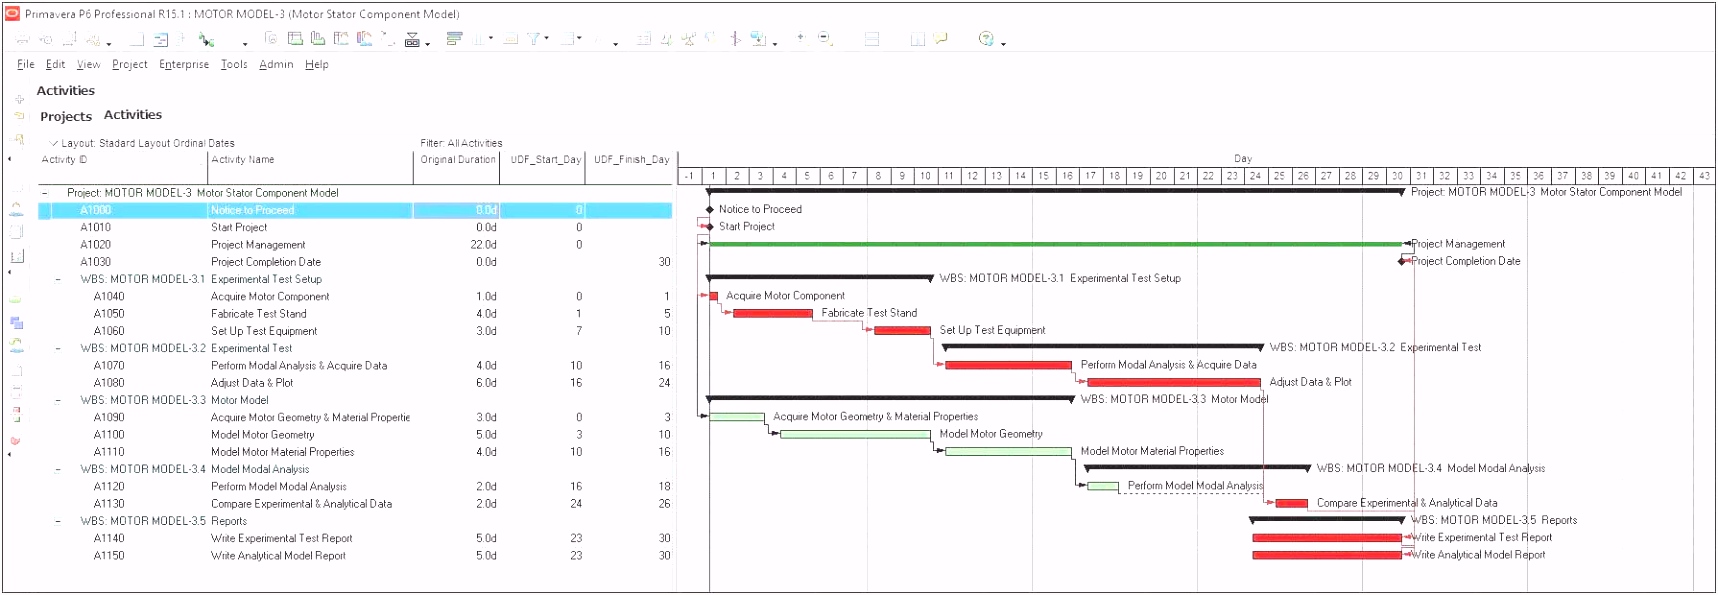Click the Zoom Out magnifier icon

point(825,37)
